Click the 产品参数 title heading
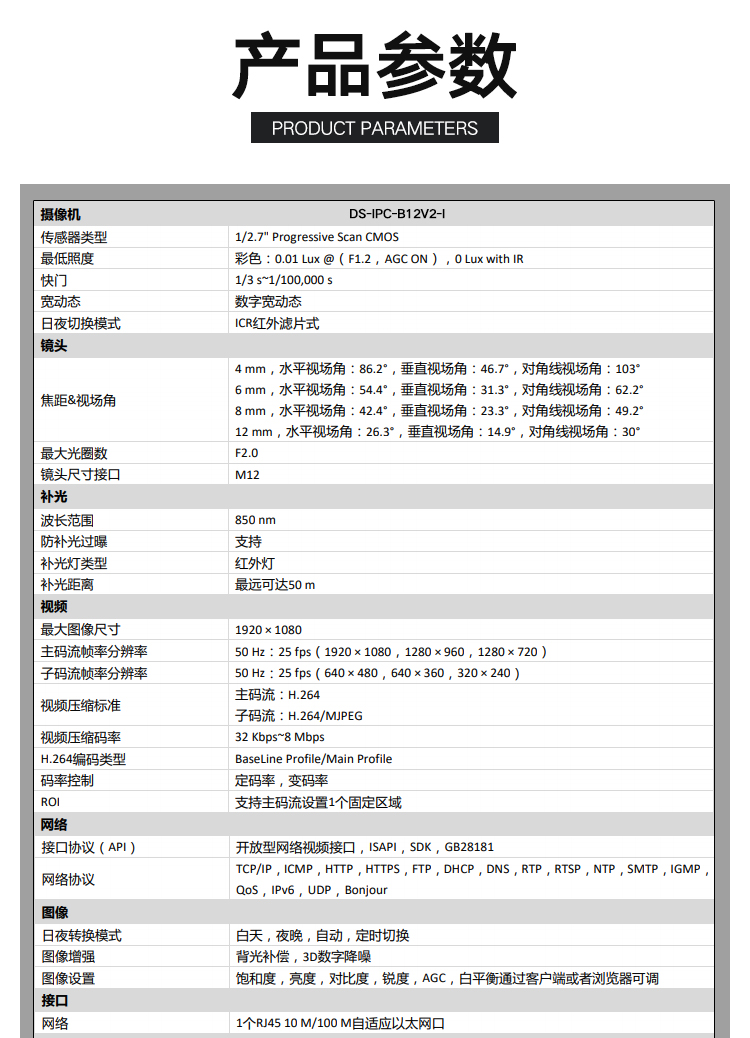Image resolution: width=750 pixels, height=1038 pixels. click(x=375, y=66)
